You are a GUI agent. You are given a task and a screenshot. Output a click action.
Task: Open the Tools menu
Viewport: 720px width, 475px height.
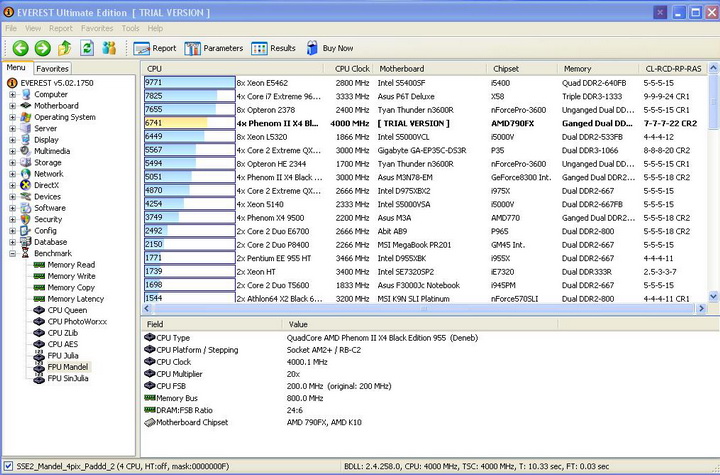pos(130,28)
